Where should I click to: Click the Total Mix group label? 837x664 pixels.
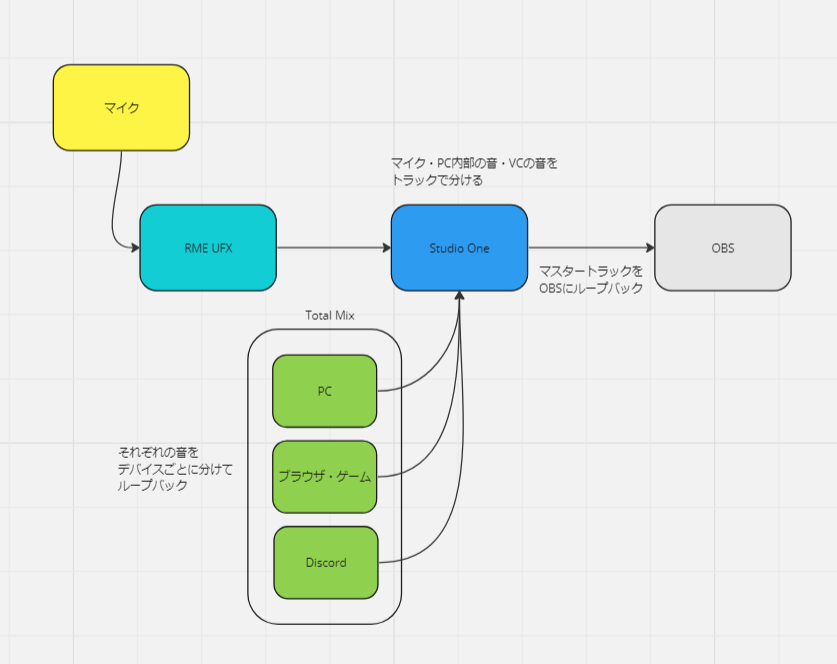[x=330, y=315]
